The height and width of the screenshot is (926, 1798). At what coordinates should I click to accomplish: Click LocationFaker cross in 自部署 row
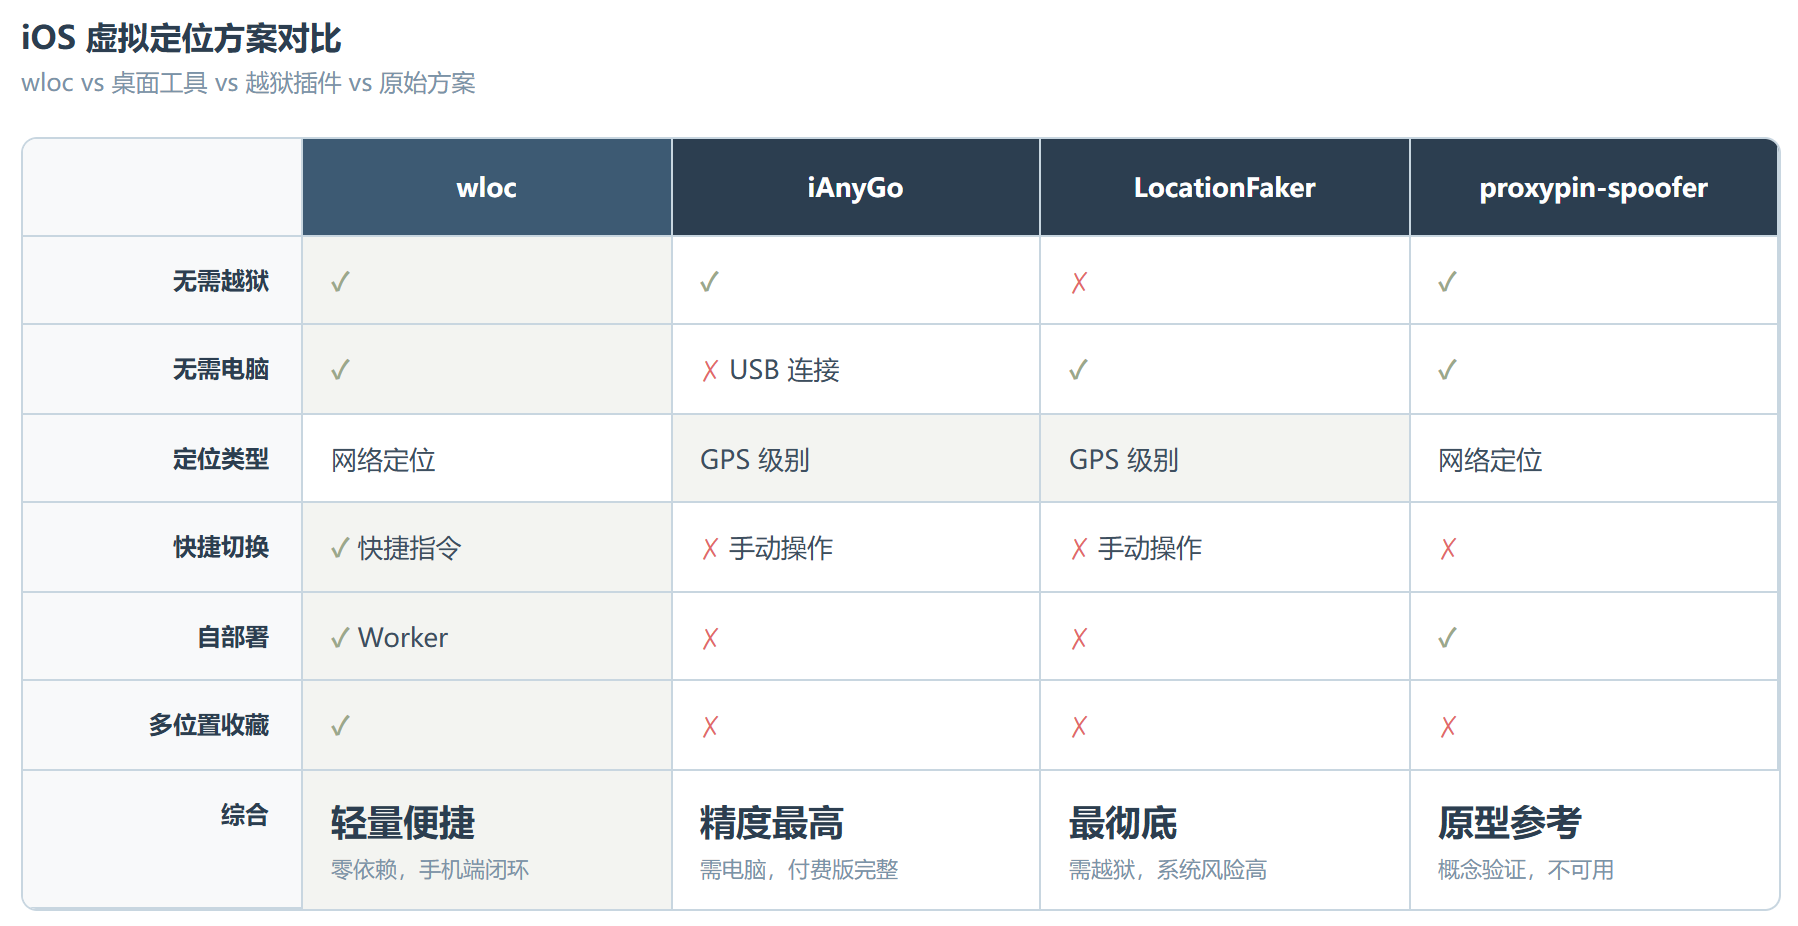(x=1079, y=639)
